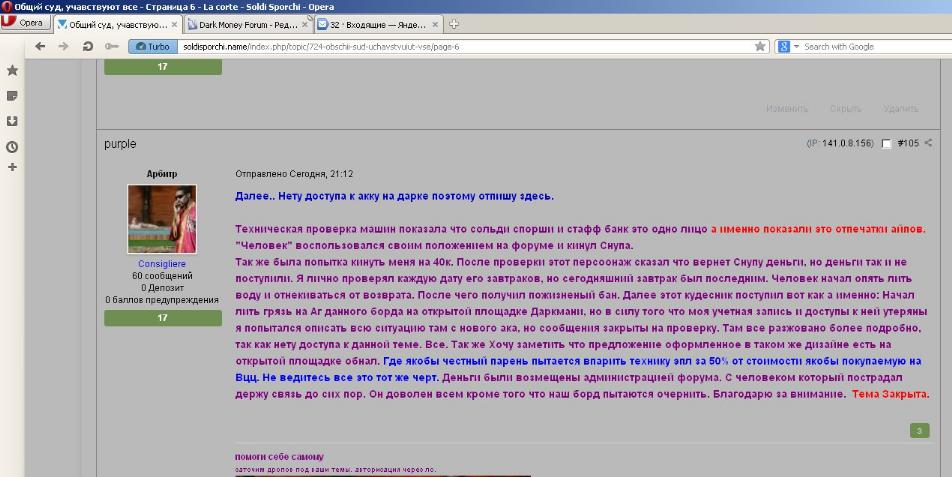Open Notes panel in sidebar
The image size is (952, 477).
(x=12, y=96)
